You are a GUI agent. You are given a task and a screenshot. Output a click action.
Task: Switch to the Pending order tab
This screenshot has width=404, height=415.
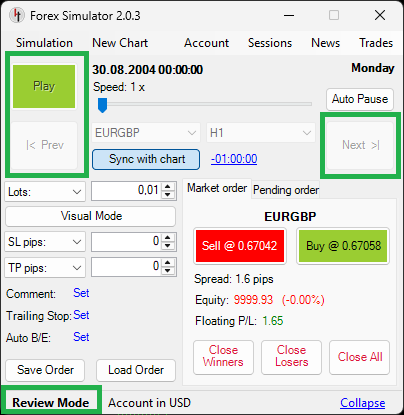click(286, 190)
